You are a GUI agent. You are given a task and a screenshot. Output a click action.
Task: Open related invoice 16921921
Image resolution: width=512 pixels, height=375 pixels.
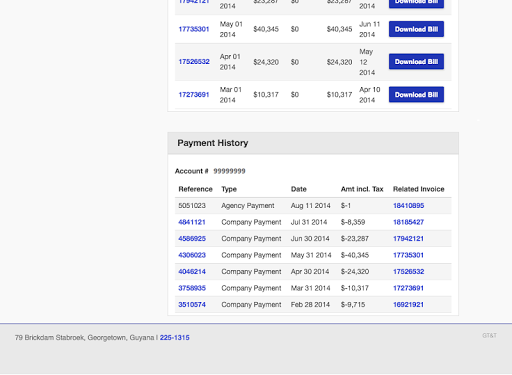click(x=408, y=305)
